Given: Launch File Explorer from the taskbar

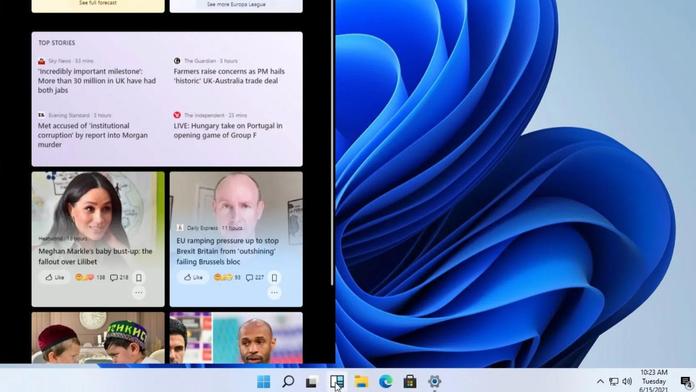Looking at the screenshot, I should click(x=361, y=381).
